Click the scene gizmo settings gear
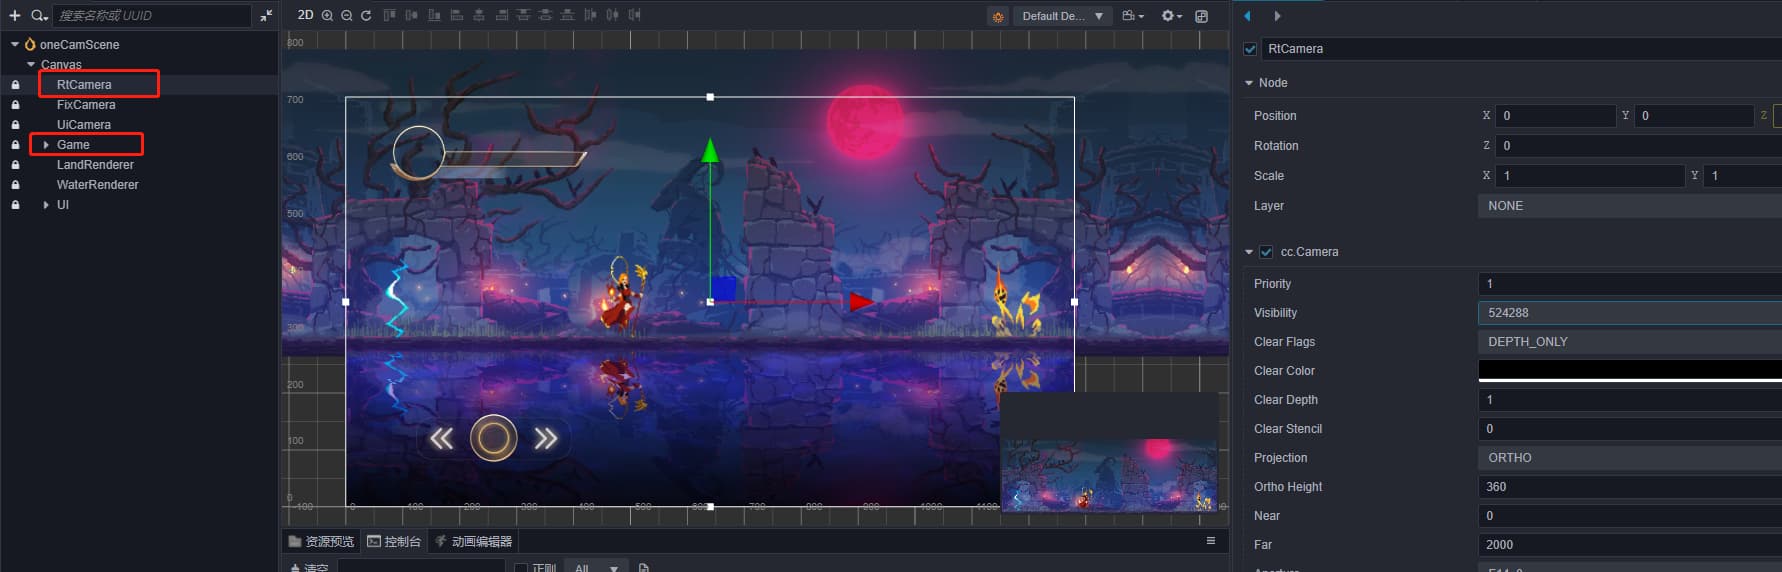Image resolution: width=1782 pixels, height=572 pixels. (x=1169, y=16)
